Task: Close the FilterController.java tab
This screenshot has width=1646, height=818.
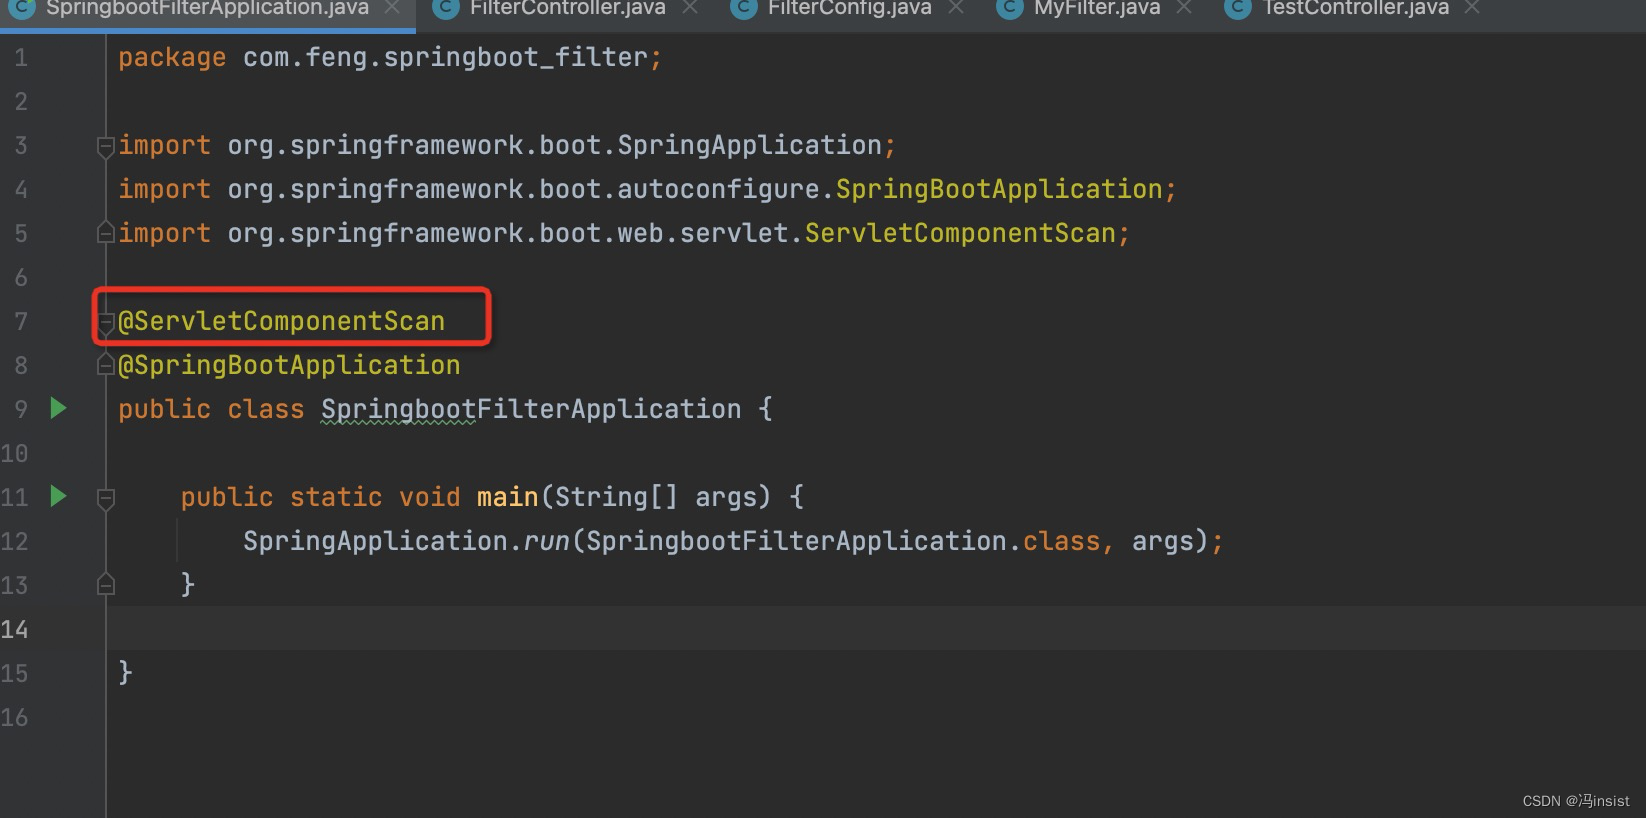Action: pyautogui.click(x=690, y=8)
